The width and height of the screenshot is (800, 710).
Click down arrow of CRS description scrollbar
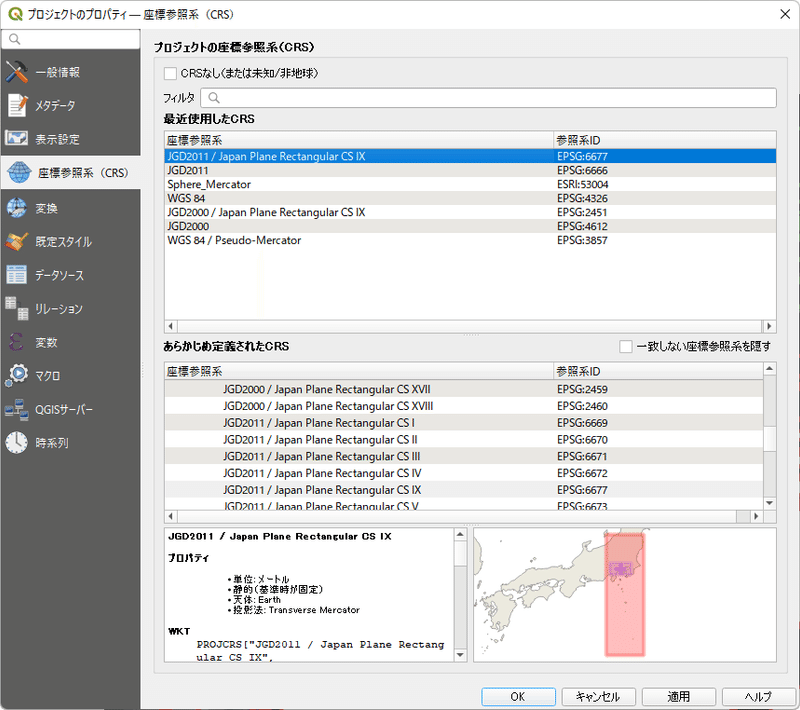(x=460, y=655)
